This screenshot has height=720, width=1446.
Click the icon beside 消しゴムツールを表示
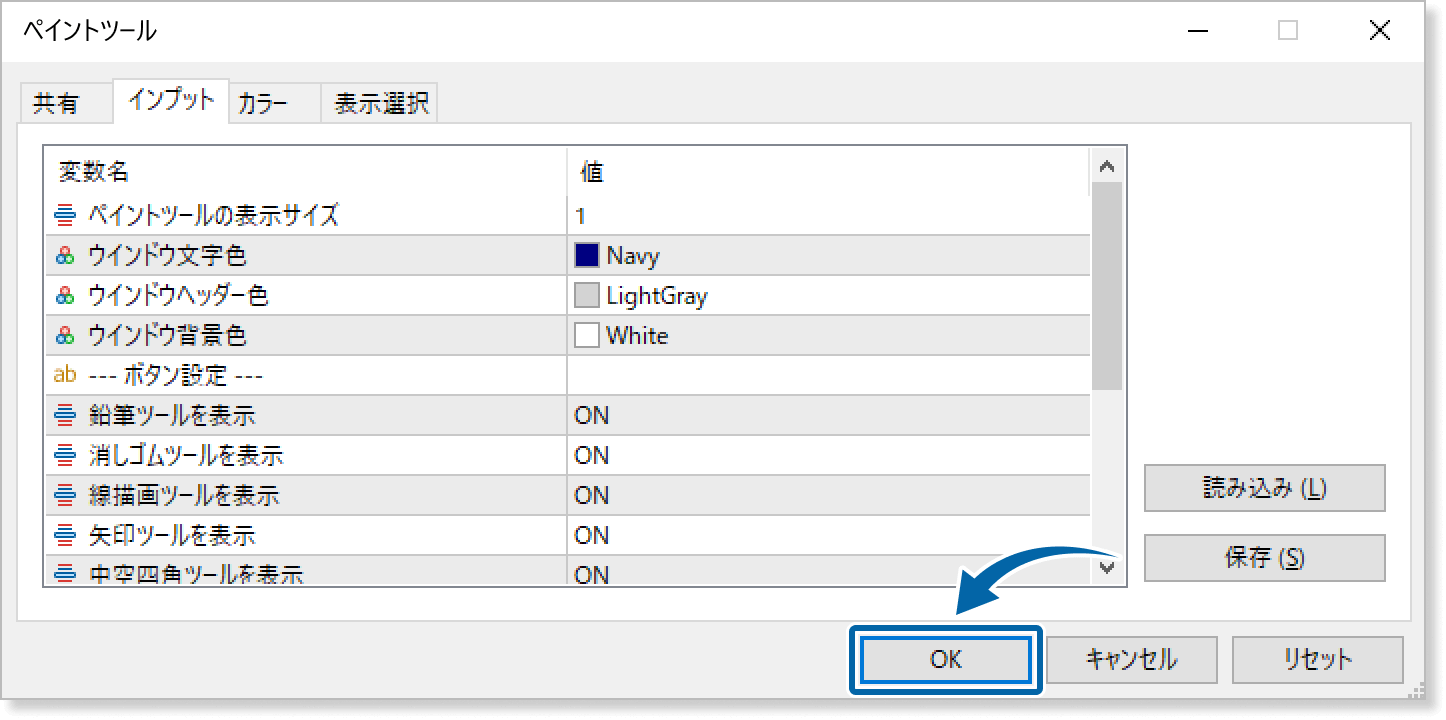point(65,456)
